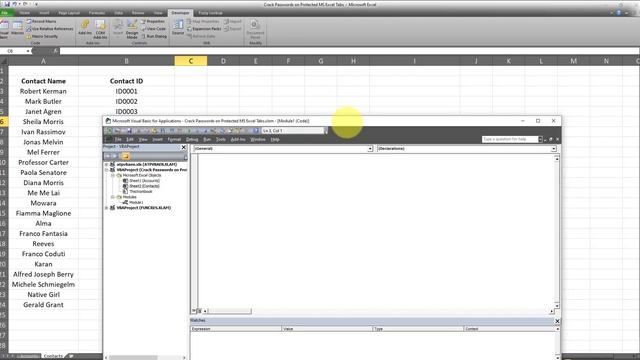This screenshot has height=360, width=640.
Task: Click the Type a question for help box
Action: [x=510, y=139]
